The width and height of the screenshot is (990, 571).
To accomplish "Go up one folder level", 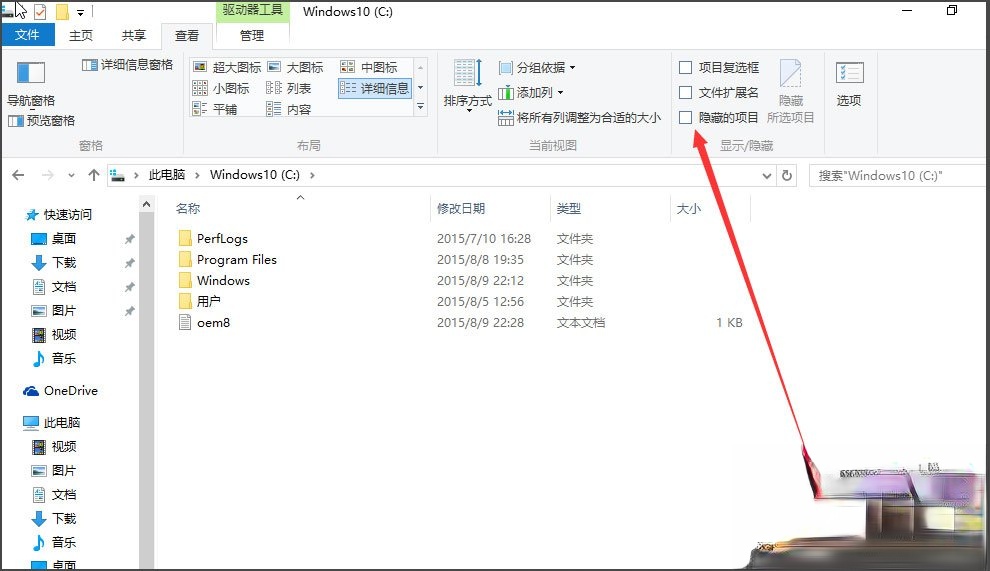I will pos(93,175).
